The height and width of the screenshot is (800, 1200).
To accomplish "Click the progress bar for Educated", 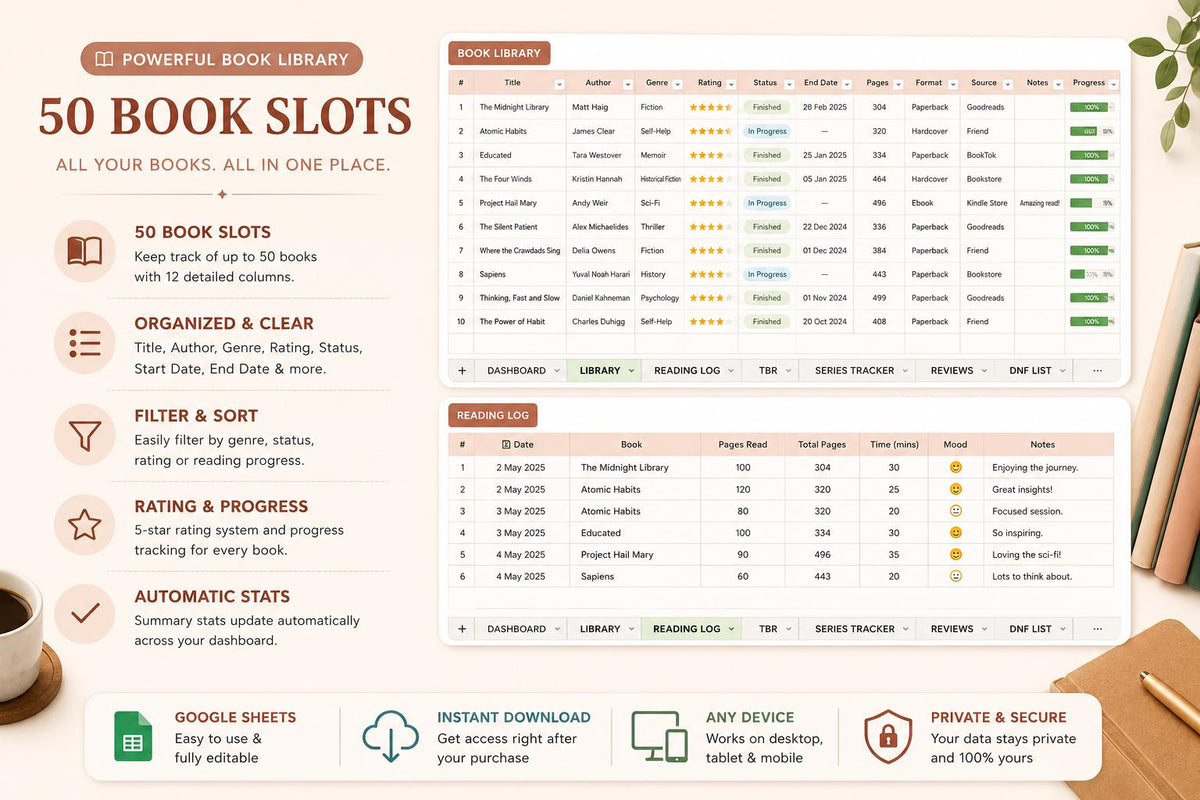I will coord(1091,155).
